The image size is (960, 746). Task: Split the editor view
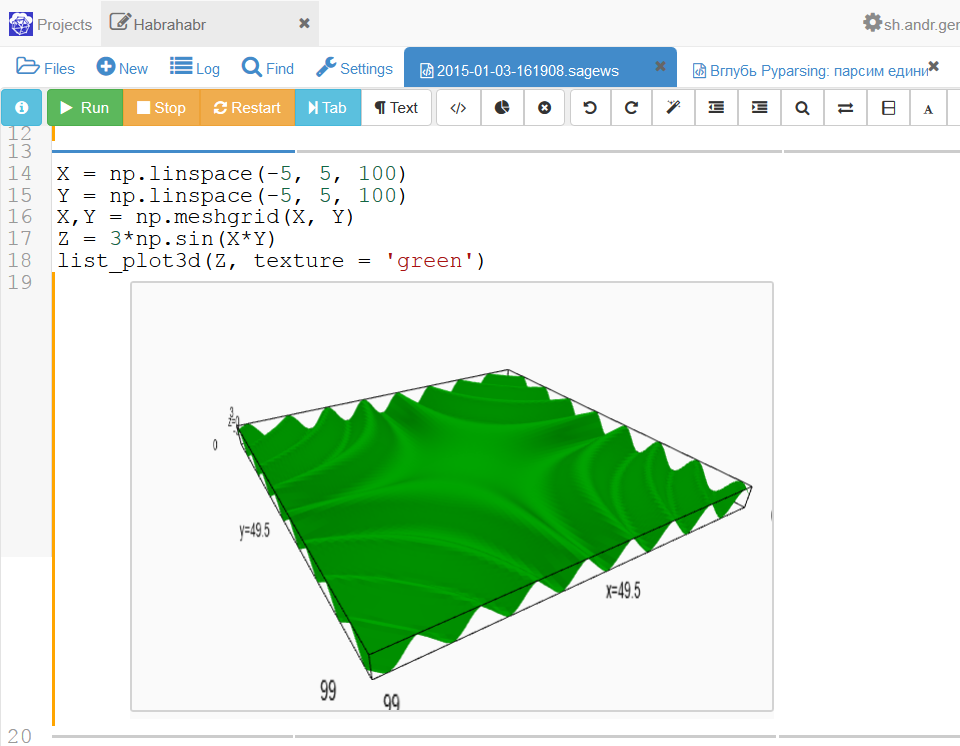888,108
